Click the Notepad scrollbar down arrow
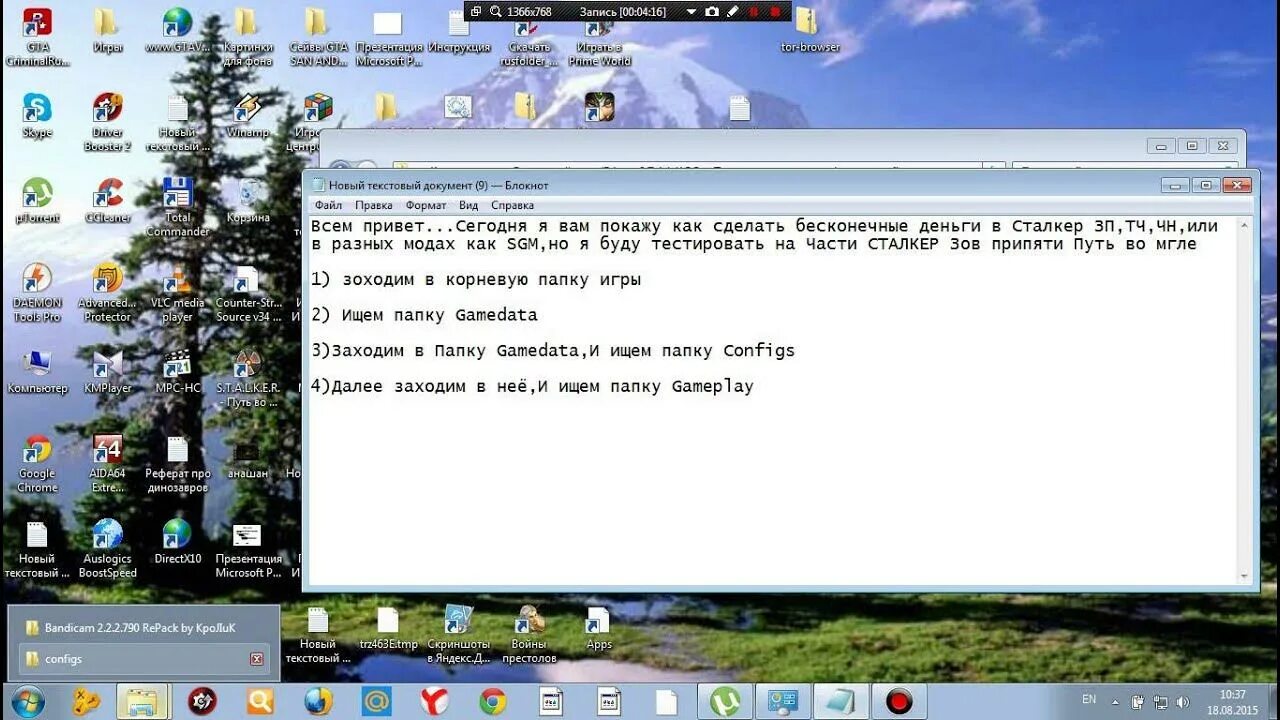The width and height of the screenshot is (1280, 720). click(1244, 576)
